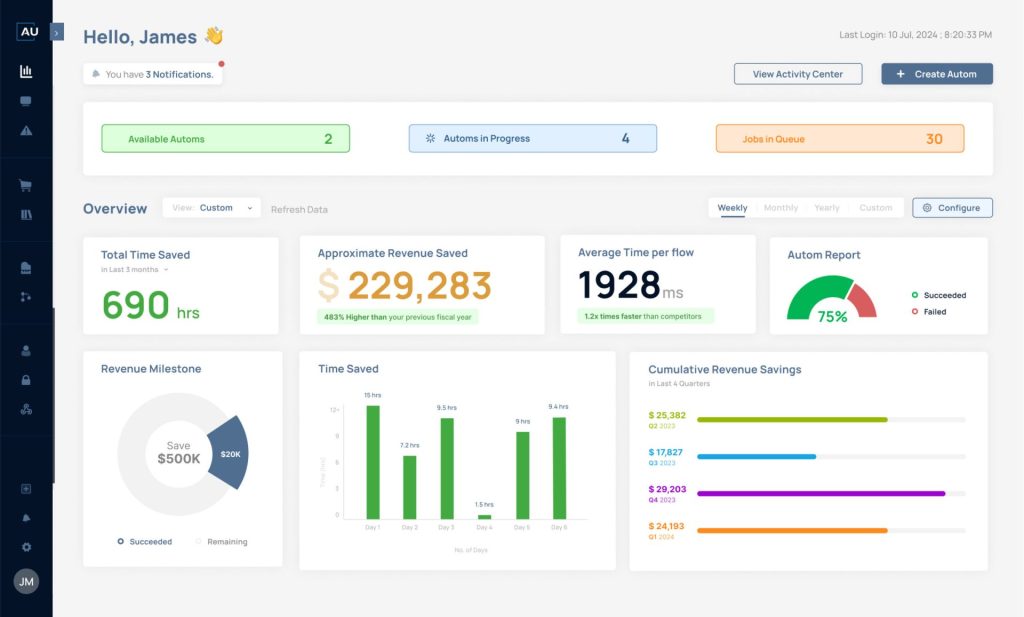Open the settings gear icon in sidebar
This screenshot has width=1024, height=617.
26,547
